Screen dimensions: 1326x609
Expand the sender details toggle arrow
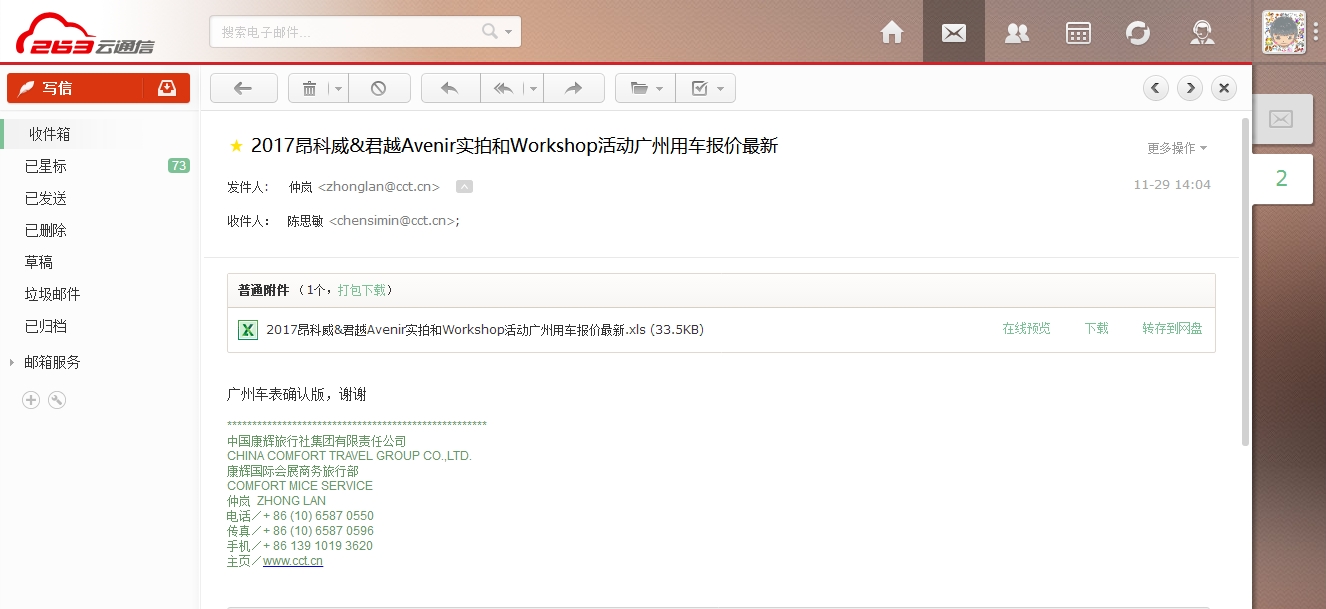(x=464, y=186)
